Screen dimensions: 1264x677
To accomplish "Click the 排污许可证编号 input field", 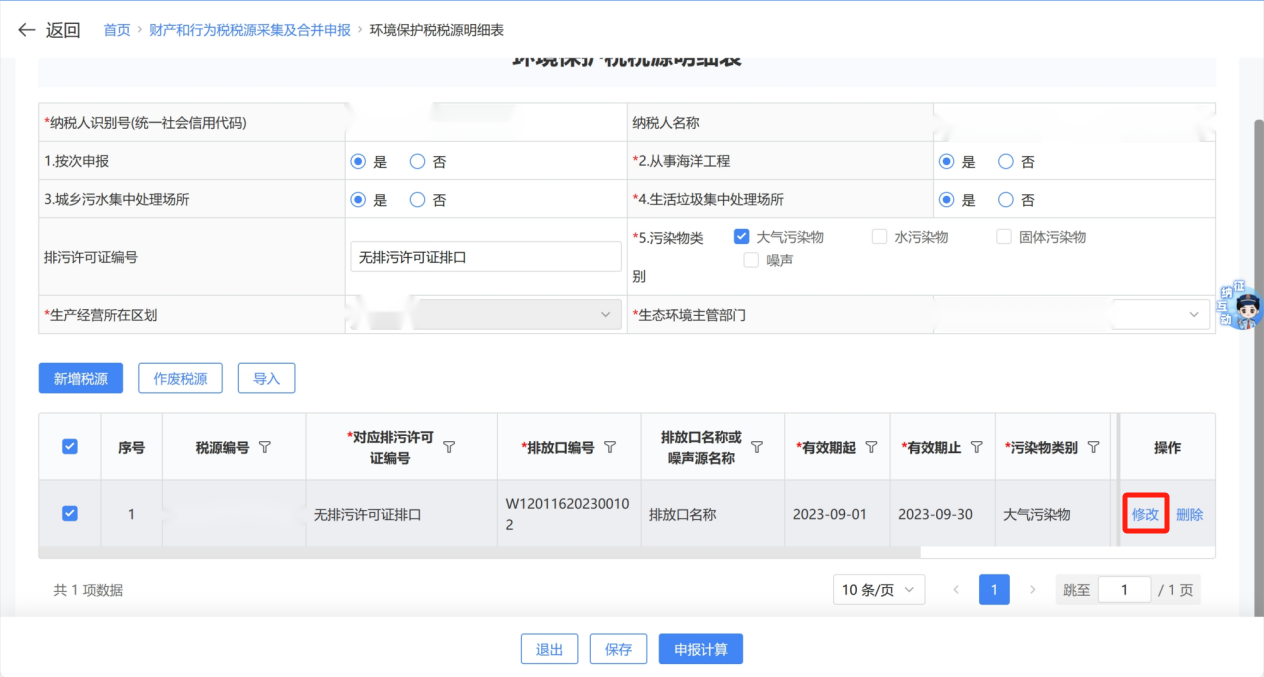I will [x=486, y=257].
